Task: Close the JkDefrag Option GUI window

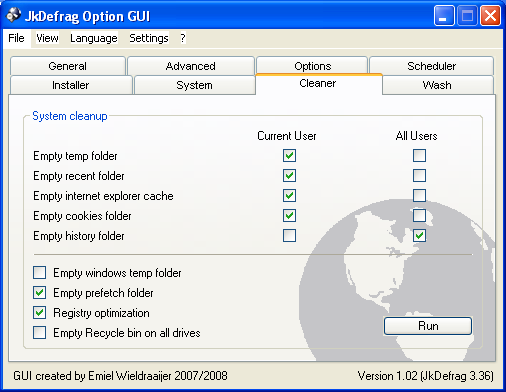Action: pyautogui.click(x=490, y=16)
